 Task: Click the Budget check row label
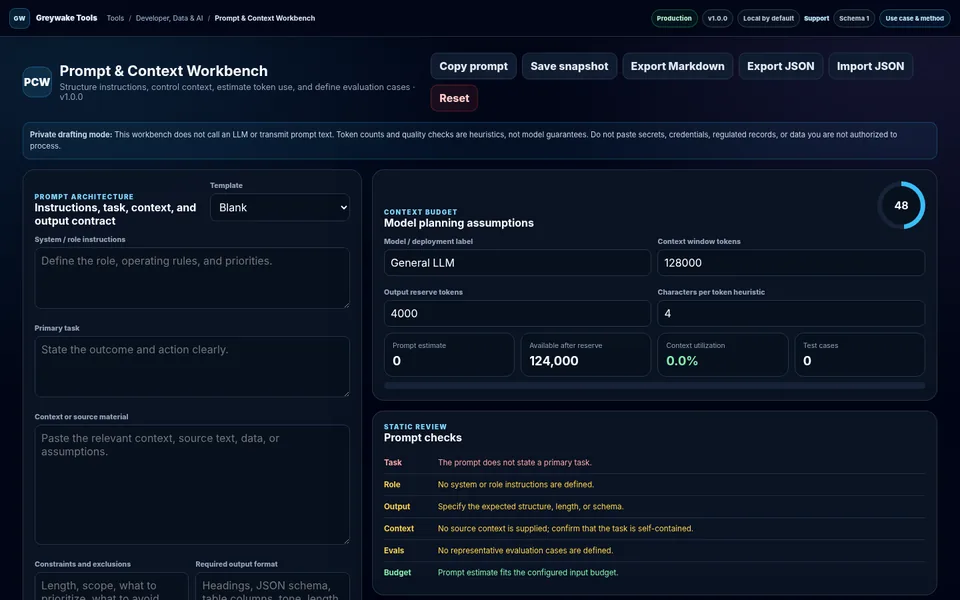[397, 572]
